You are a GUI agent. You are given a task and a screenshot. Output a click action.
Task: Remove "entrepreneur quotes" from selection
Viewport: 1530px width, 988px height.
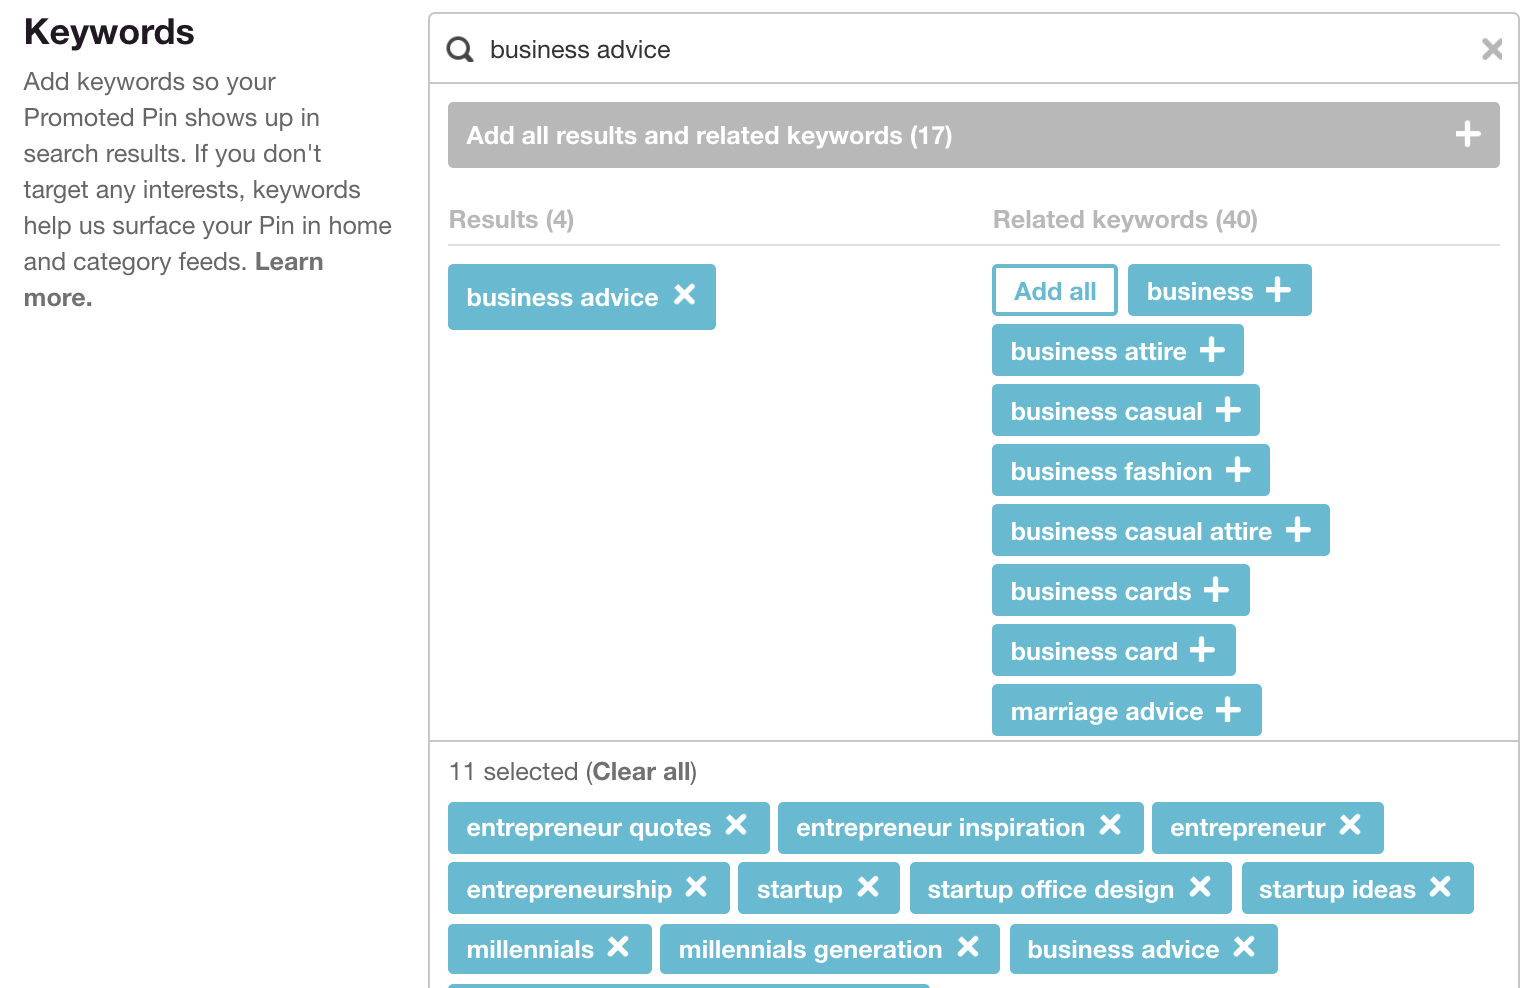click(737, 827)
